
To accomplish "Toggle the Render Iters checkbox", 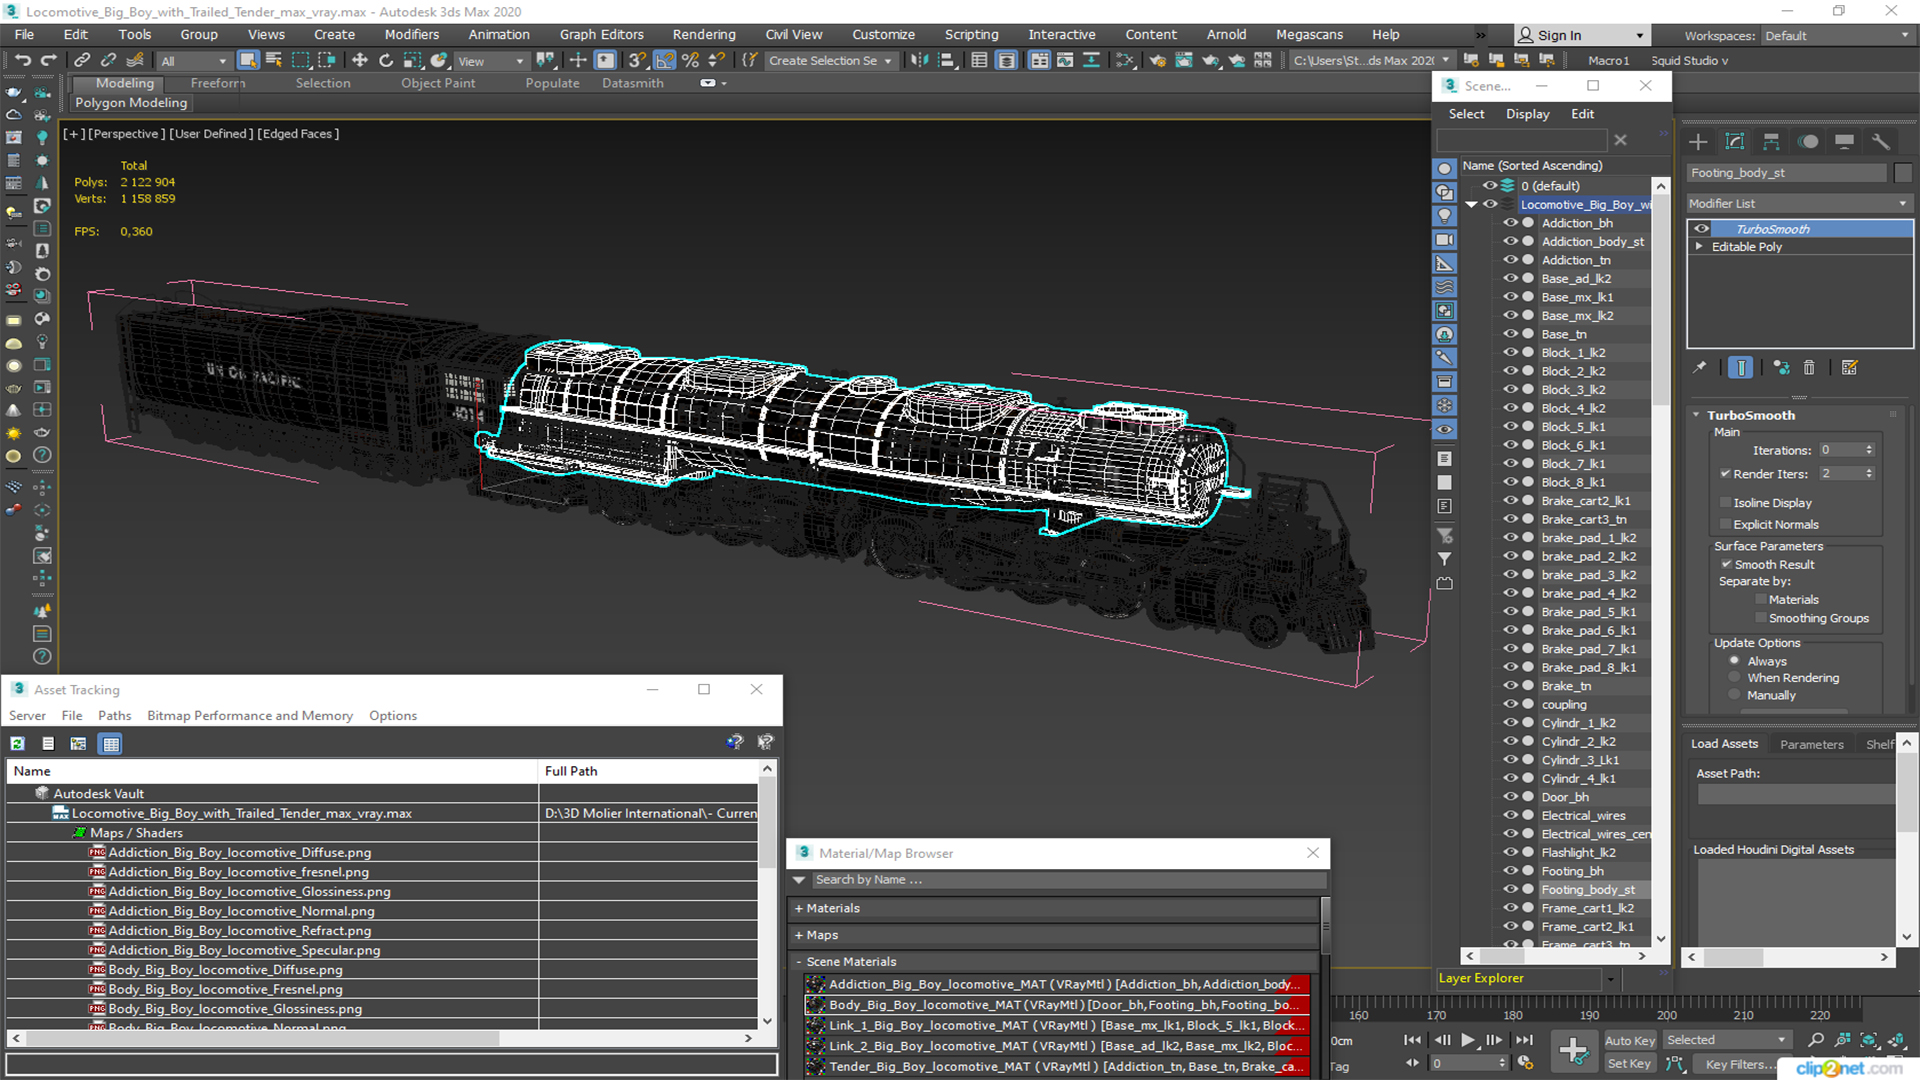I will tap(1726, 474).
